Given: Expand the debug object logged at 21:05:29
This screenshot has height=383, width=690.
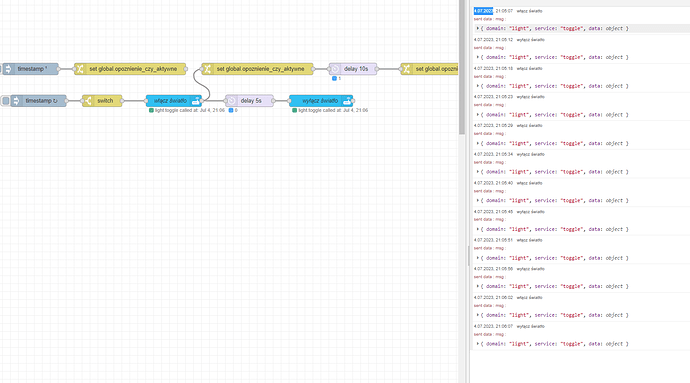Looking at the screenshot, I should 478,143.
